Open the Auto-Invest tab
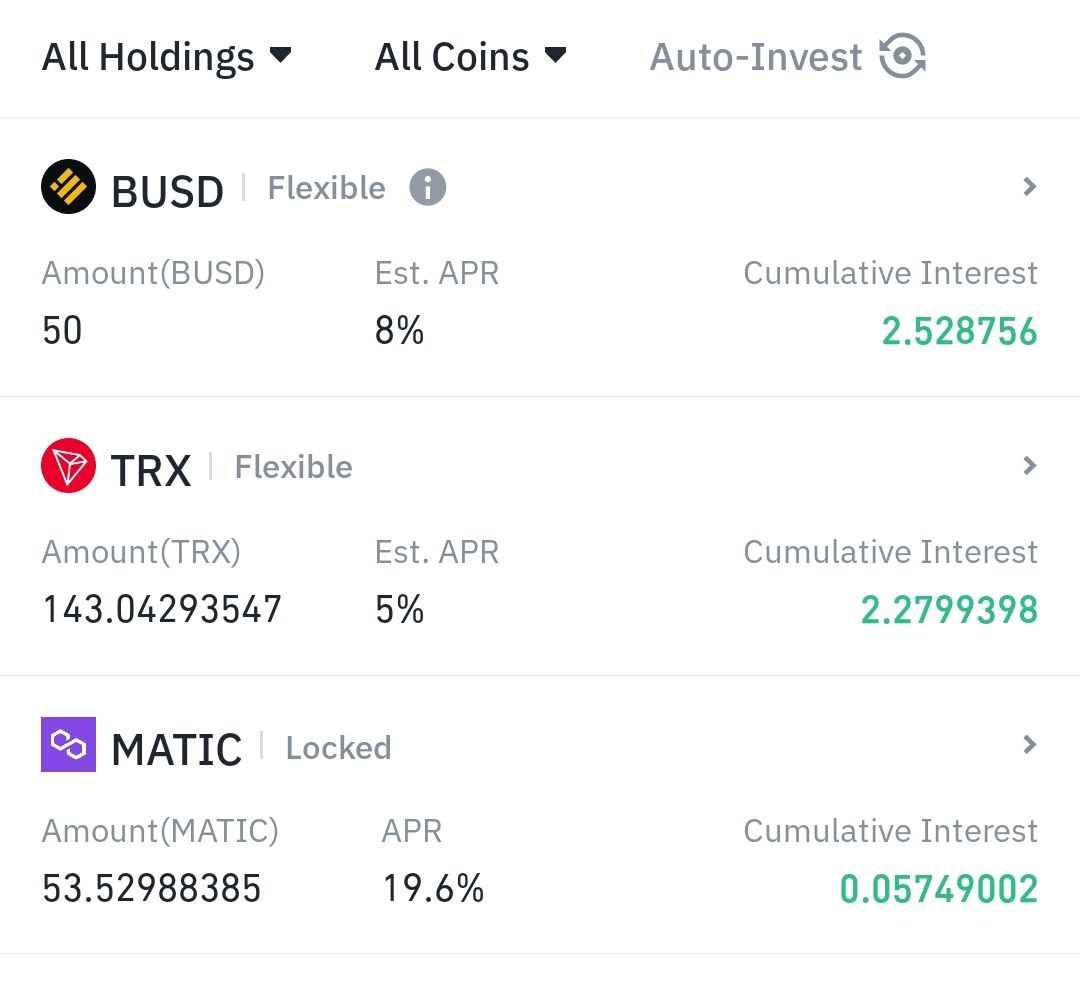This screenshot has height=996, width=1080. (x=788, y=56)
